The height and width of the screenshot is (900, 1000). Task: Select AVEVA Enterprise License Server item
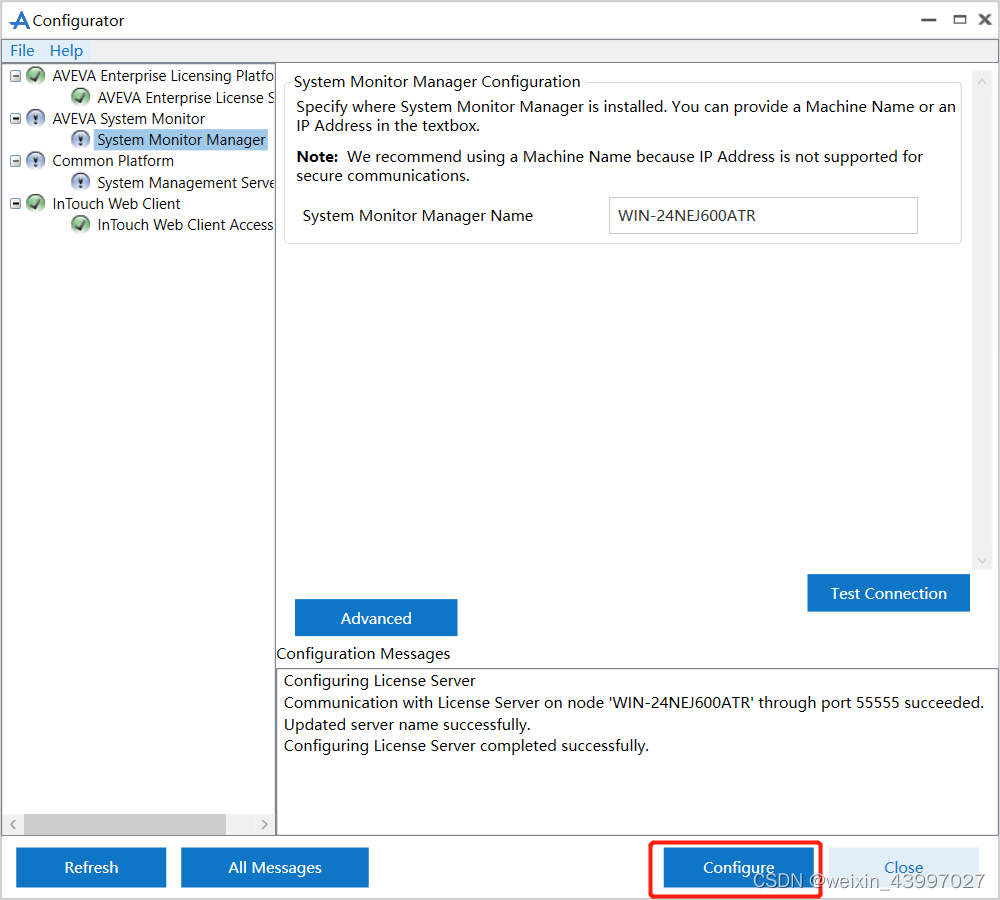185,98
